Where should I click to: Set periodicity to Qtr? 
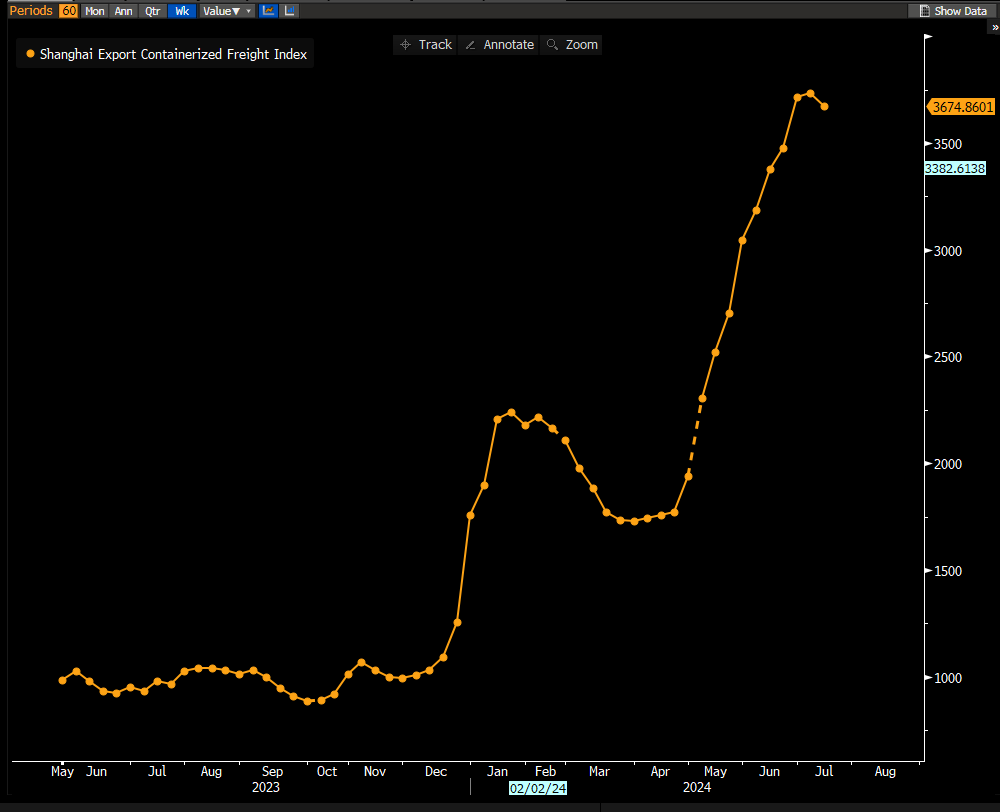click(152, 11)
